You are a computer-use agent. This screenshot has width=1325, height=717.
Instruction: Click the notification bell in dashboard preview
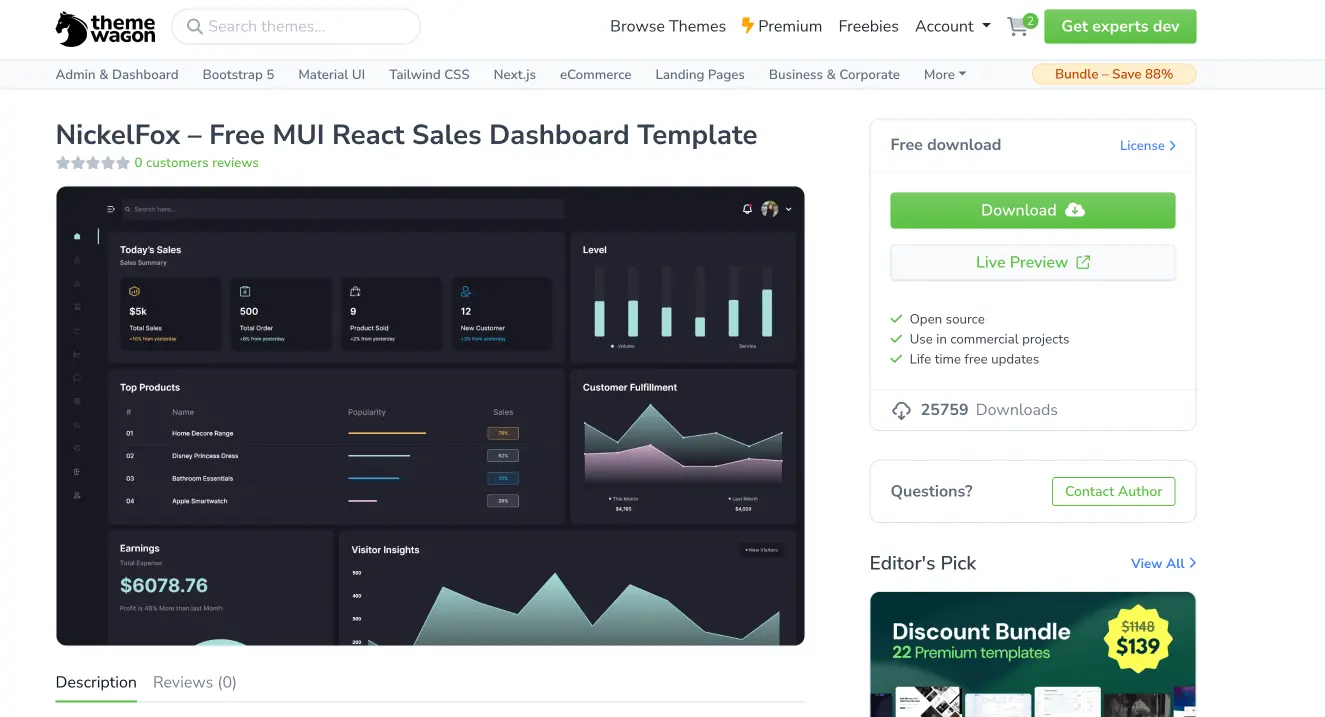click(x=747, y=209)
